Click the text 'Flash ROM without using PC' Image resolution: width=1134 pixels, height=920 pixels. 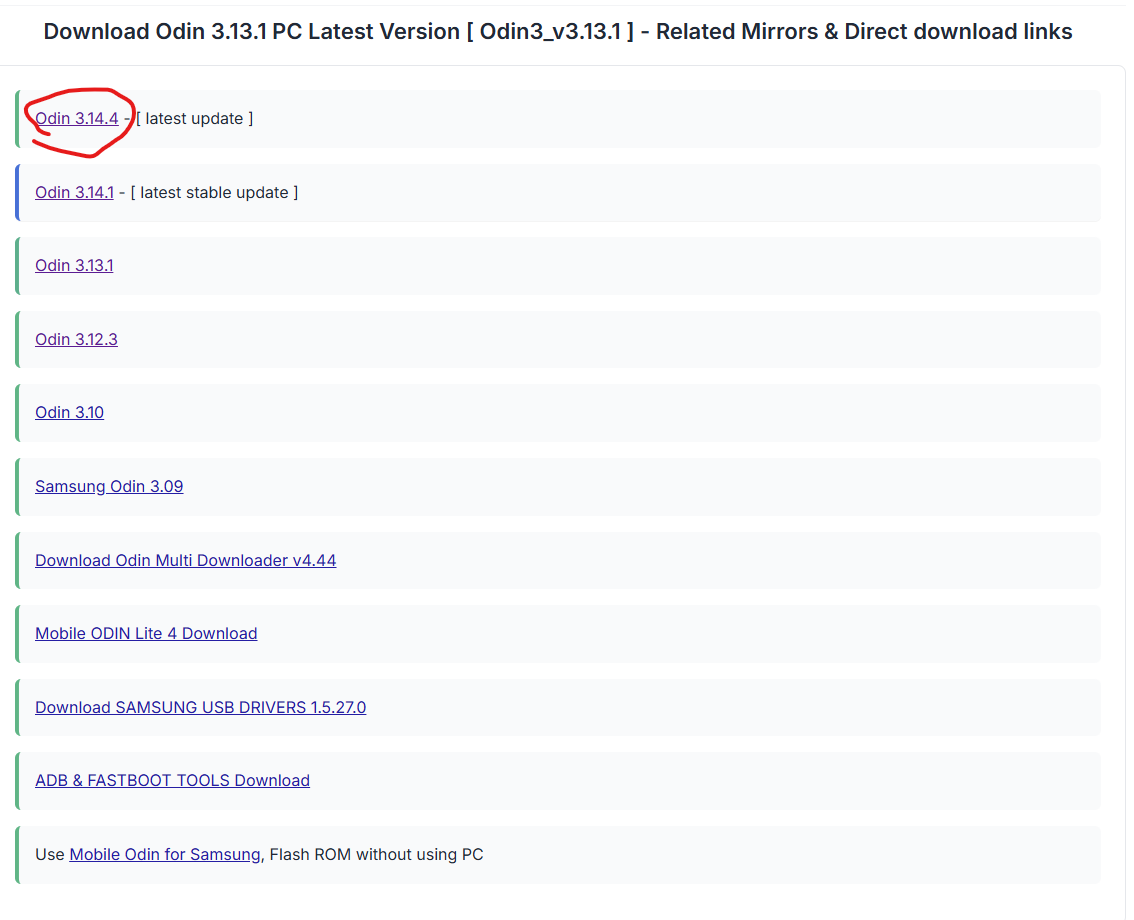[376, 854]
